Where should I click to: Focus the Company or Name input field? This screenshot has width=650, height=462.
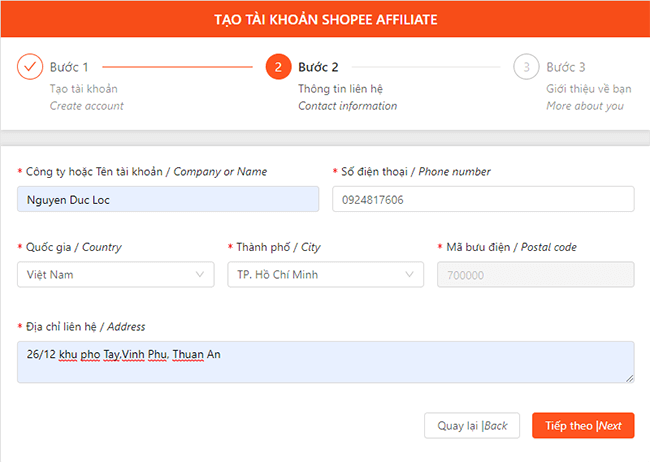(x=168, y=199)
